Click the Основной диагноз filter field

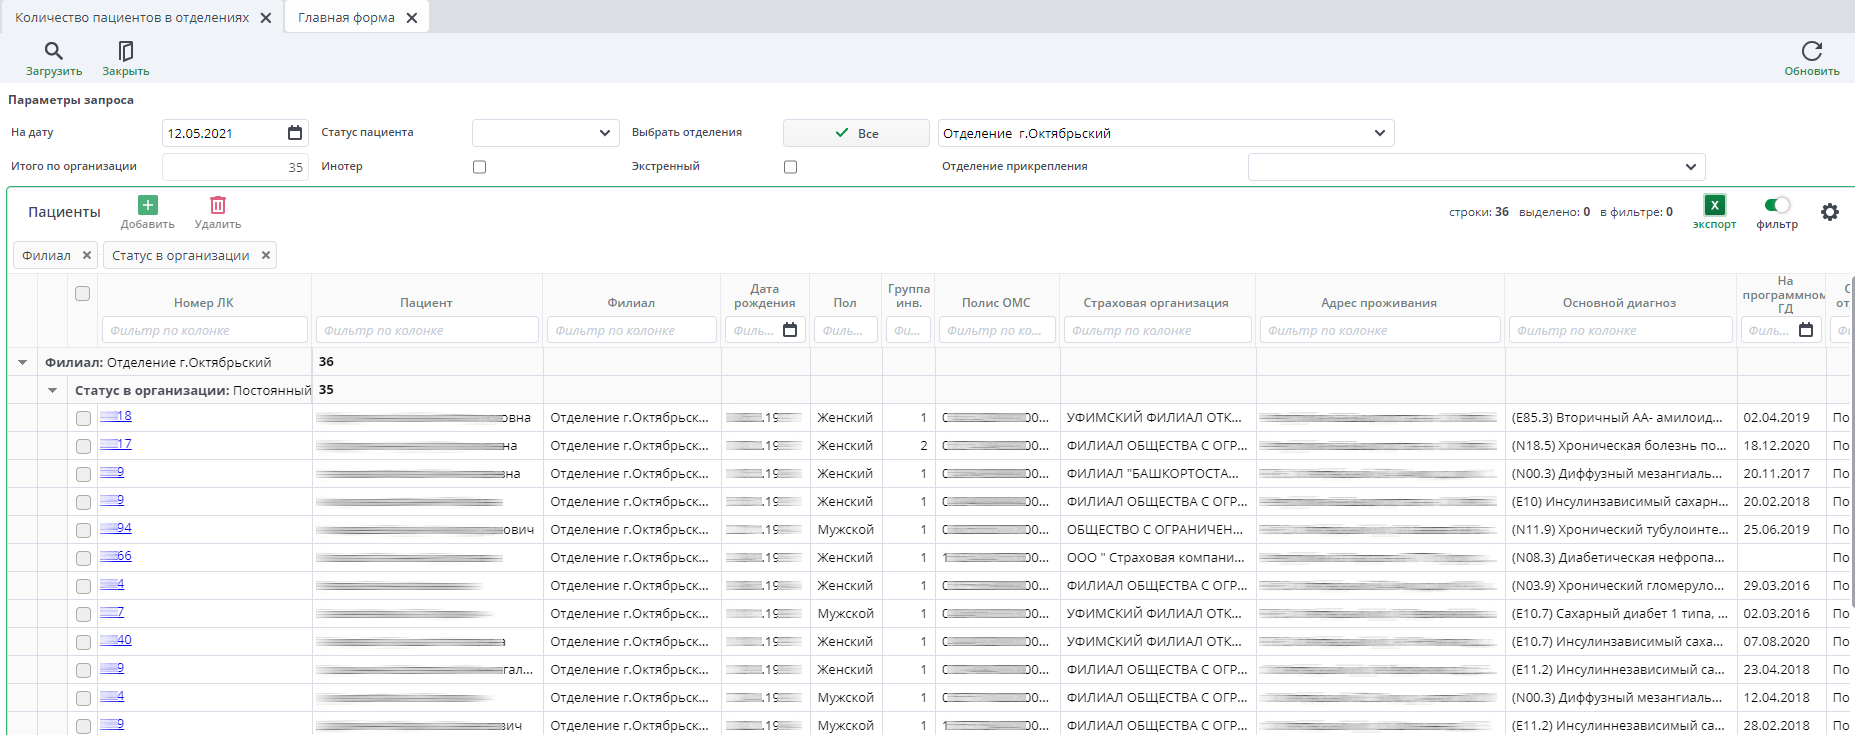tap(1621, 330)
